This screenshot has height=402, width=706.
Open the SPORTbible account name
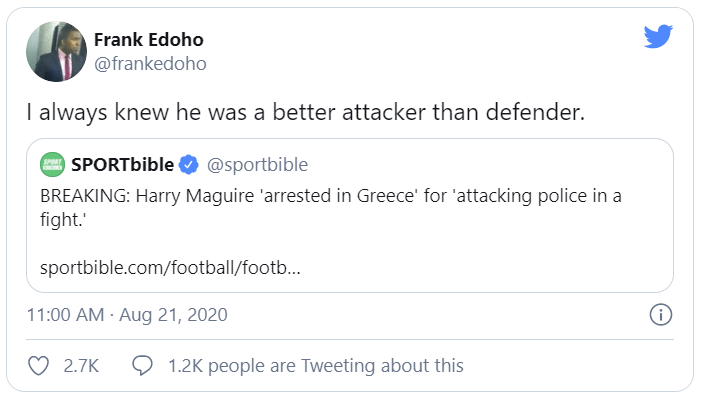pyautogui.click(x=122, y=164)
